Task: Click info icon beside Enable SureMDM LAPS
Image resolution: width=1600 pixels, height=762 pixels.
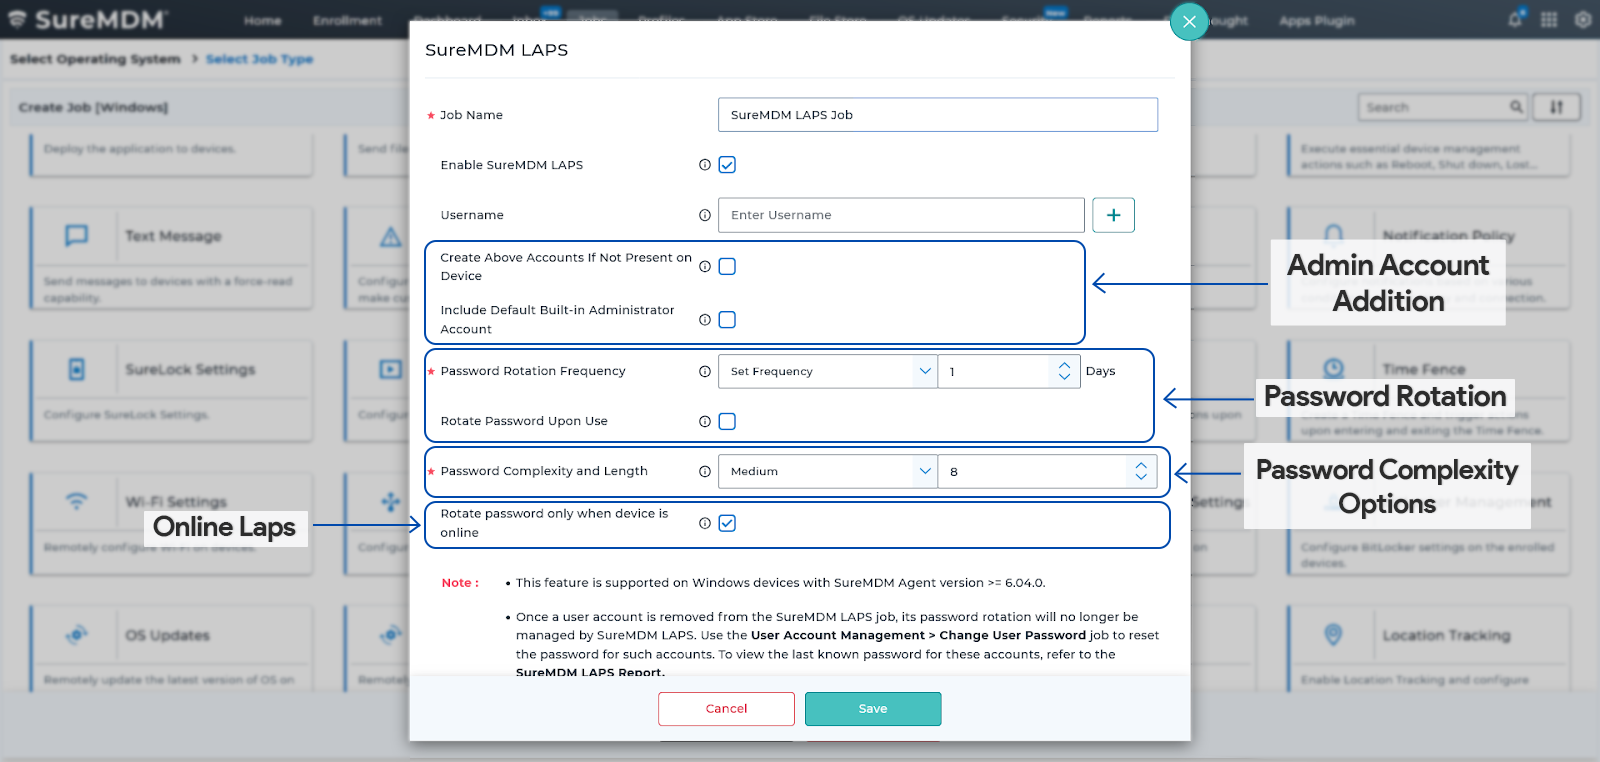Action: pyautogui.click(x=705, y=165)
